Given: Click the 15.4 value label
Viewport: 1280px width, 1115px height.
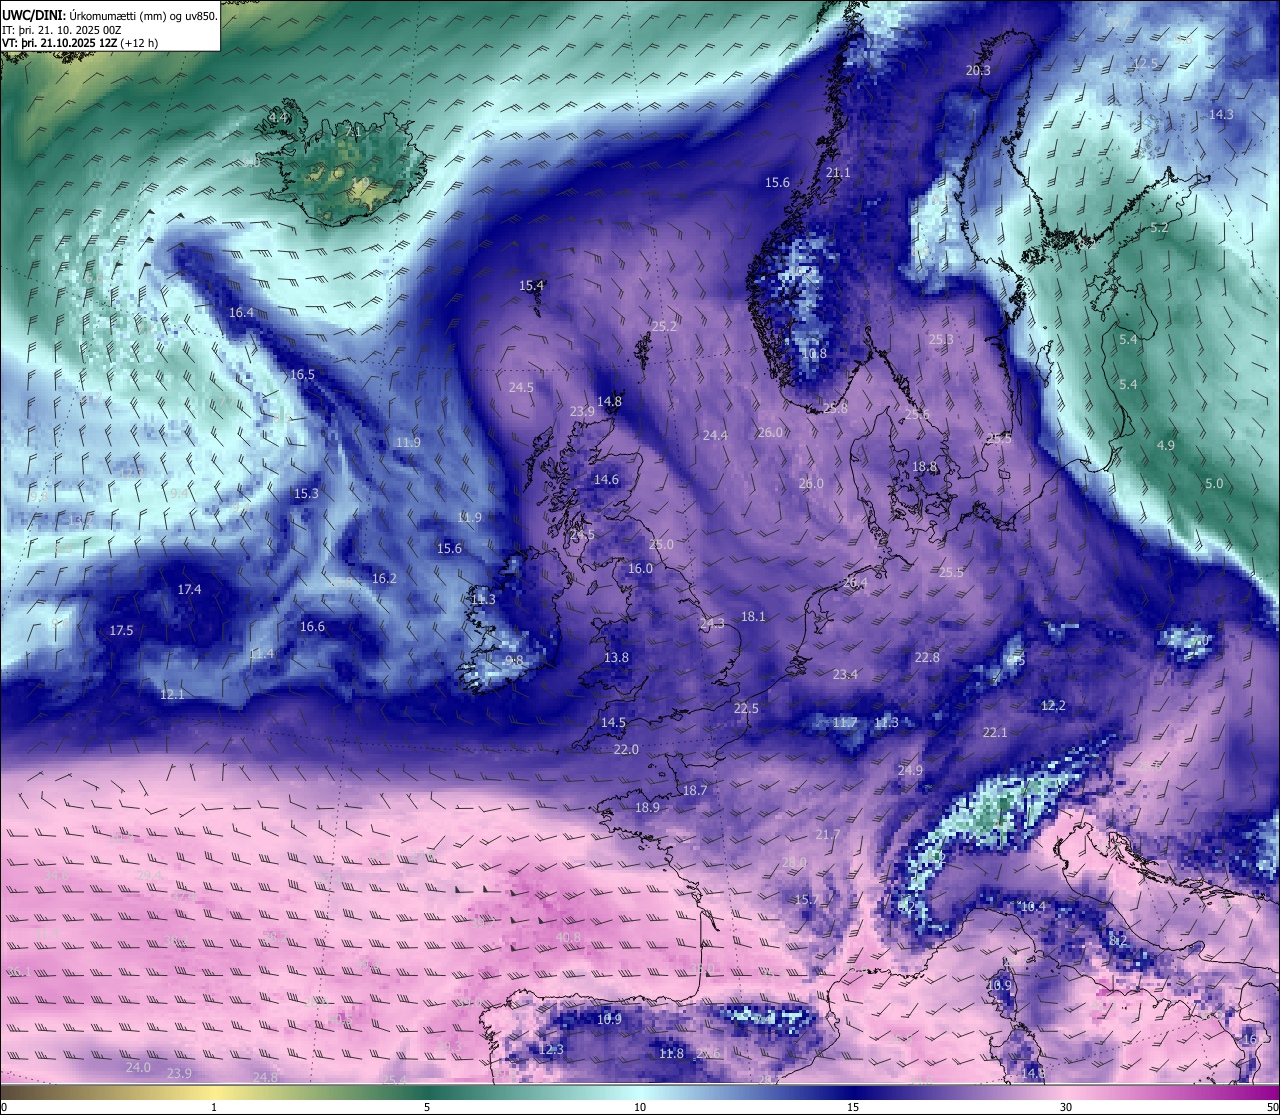Looking at the screenshot, I should point(531,286).
